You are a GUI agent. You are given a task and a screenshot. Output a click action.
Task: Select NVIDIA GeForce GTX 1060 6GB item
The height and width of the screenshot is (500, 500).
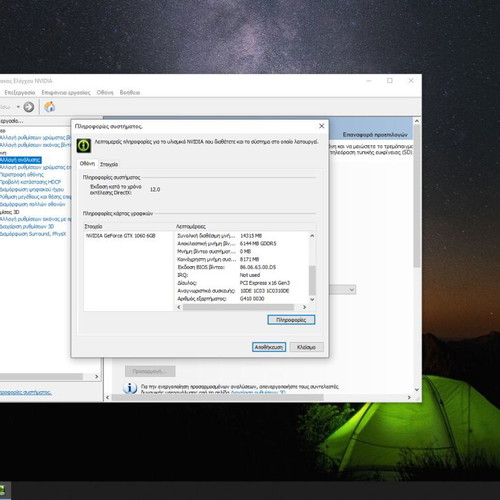click(x=121, y=236)
